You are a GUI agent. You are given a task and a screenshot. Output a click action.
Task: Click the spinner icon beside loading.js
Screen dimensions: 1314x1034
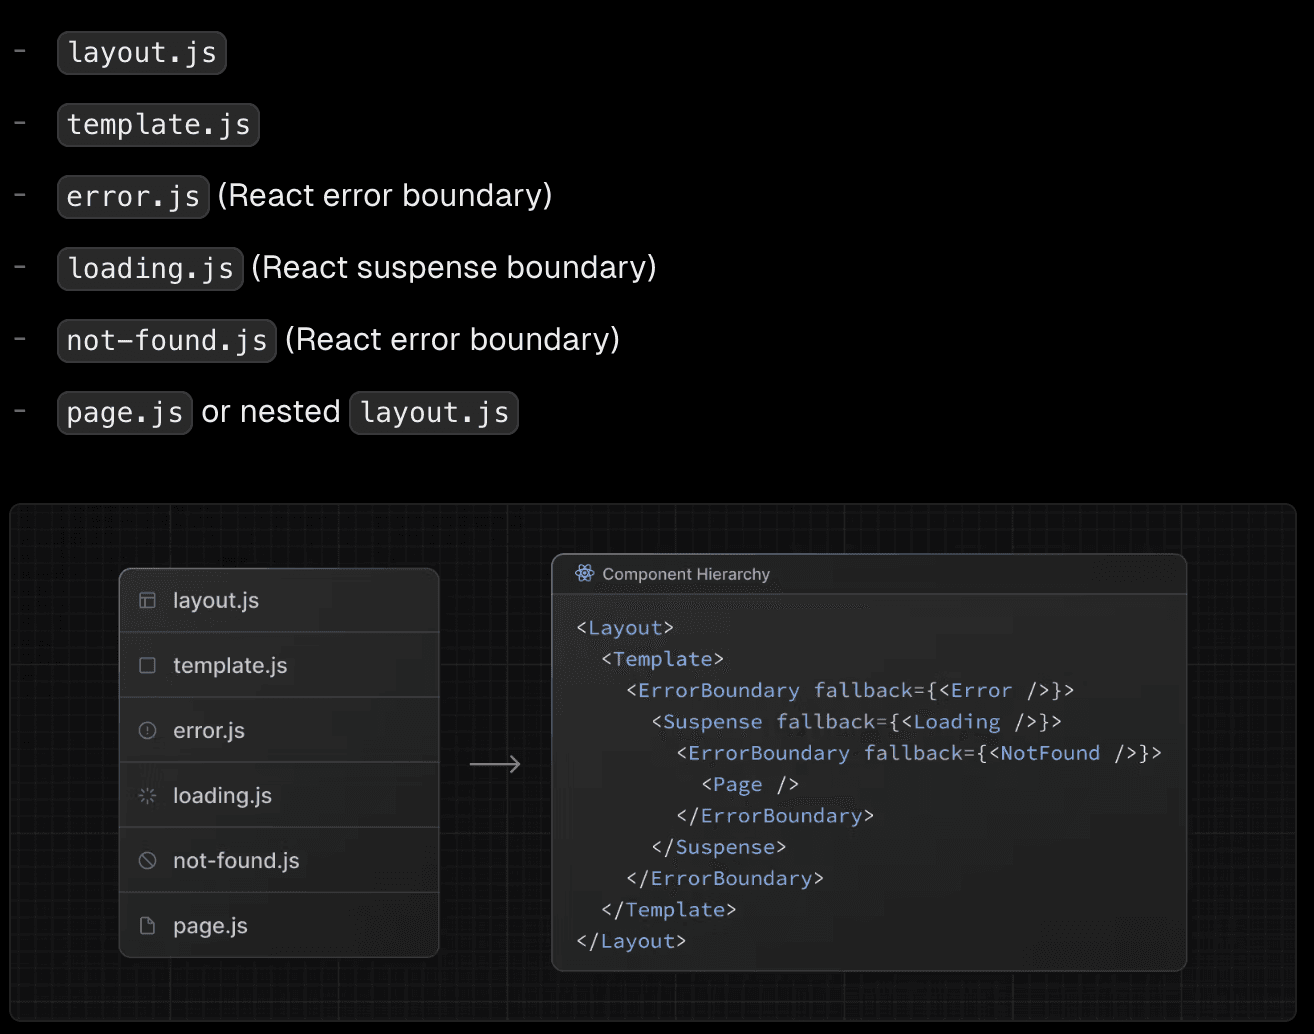pos(147,795)
